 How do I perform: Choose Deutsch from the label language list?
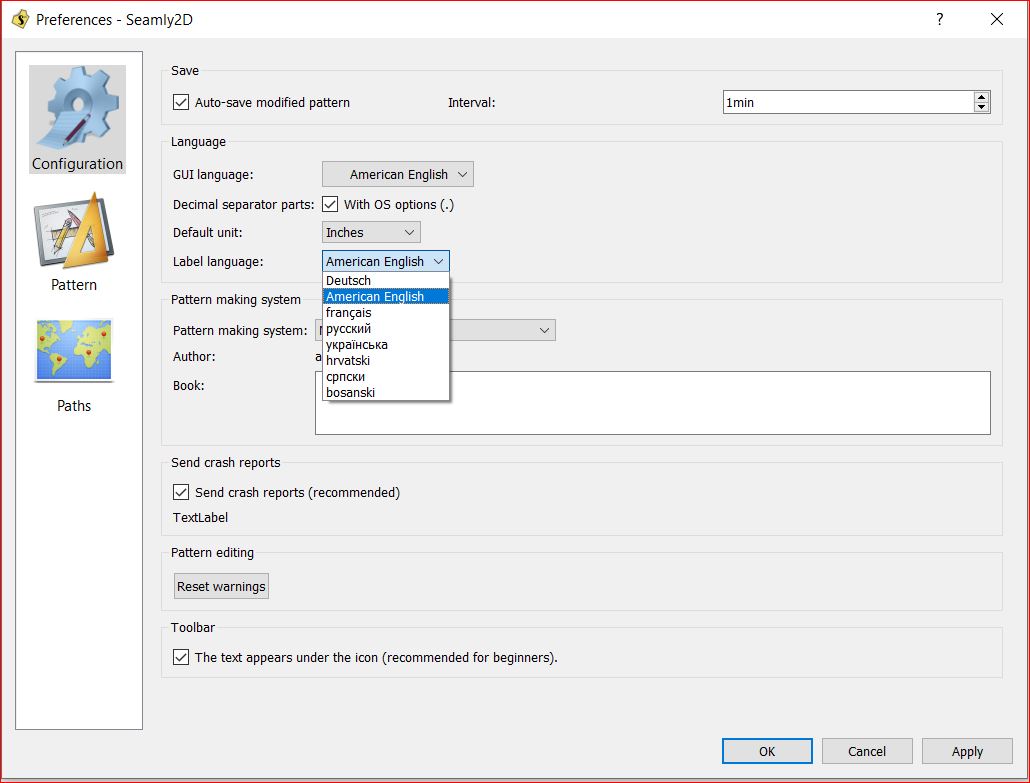tap(349, 281)
